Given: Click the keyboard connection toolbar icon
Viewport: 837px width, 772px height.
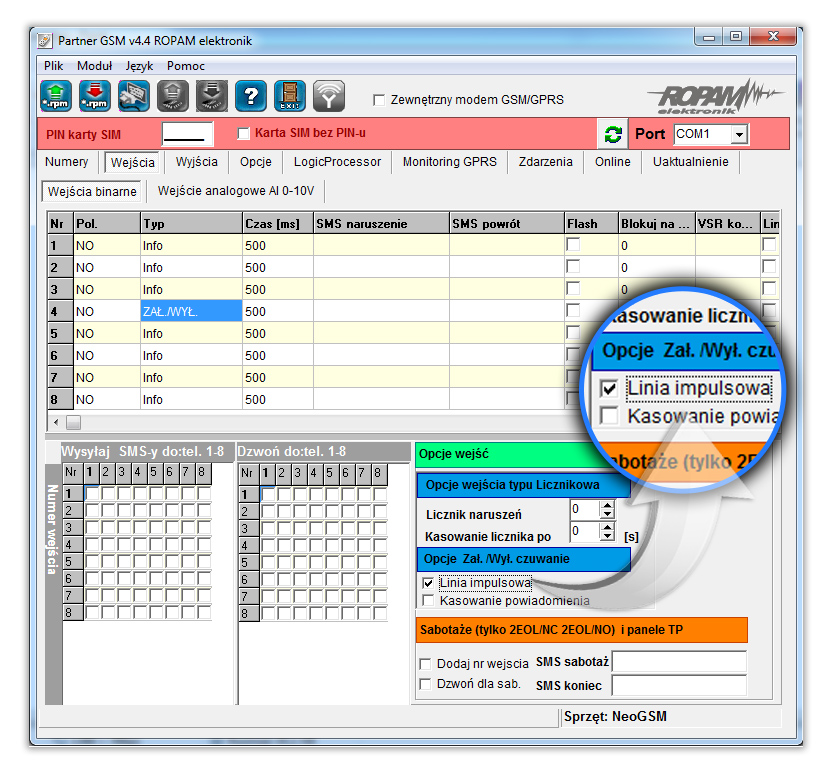Looking at the screenshot, I should click(x=134, y=95).
